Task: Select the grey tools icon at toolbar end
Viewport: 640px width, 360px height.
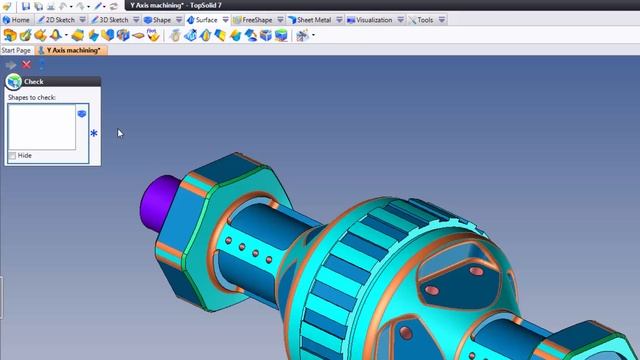Action: click(302, 36)
